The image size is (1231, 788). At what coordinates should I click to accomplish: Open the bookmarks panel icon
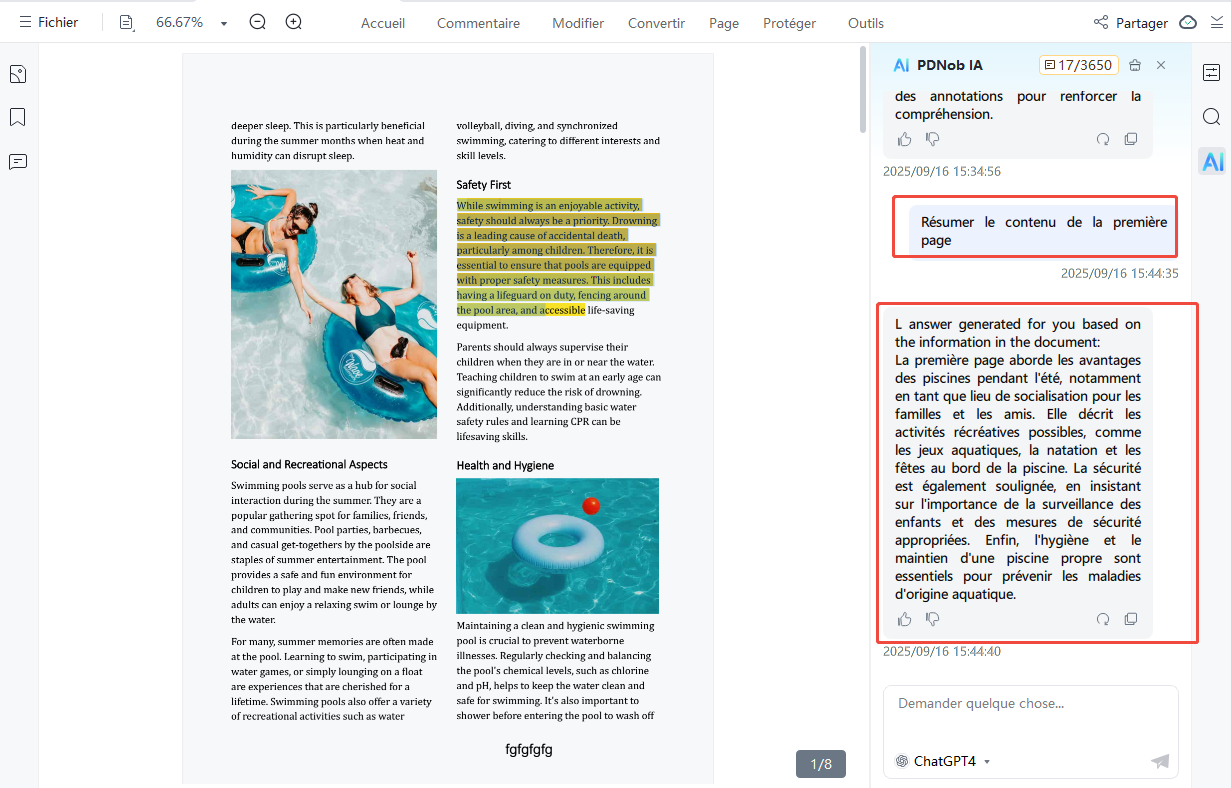click(17, 118)
